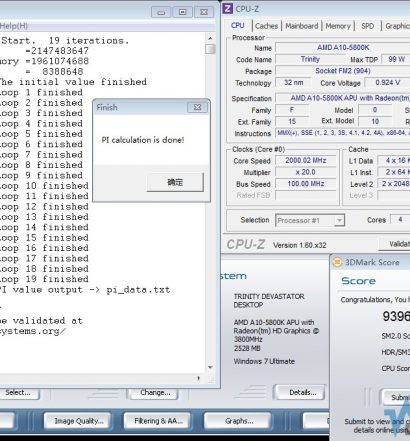Click the Package value Socket FM2 (904)
Image resolution: width=410 pixels, height=441 pixels.
[x=343, y=71]
